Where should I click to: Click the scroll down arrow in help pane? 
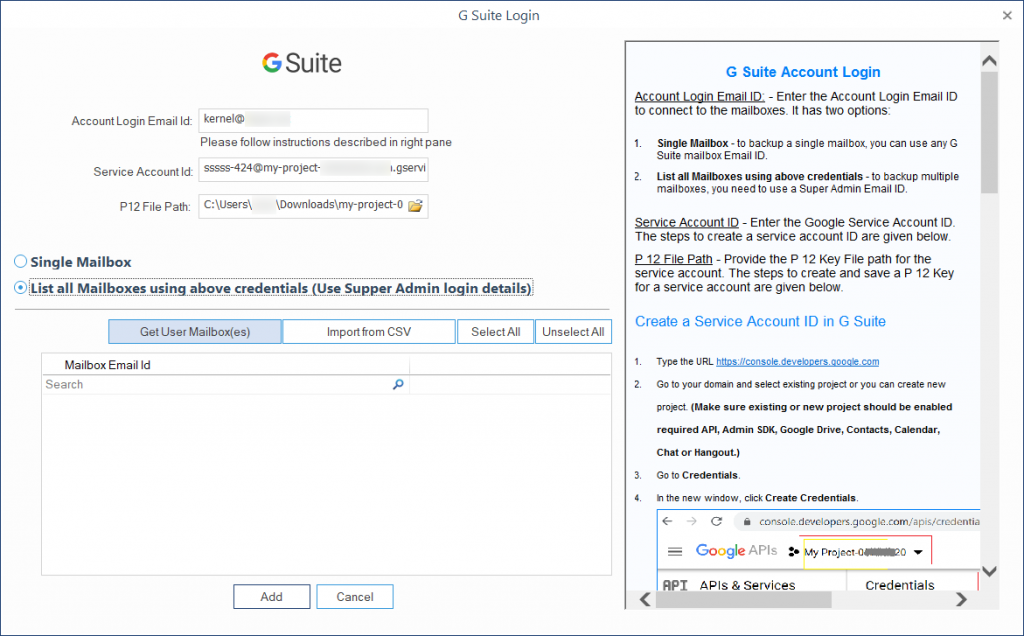(989, 571)
